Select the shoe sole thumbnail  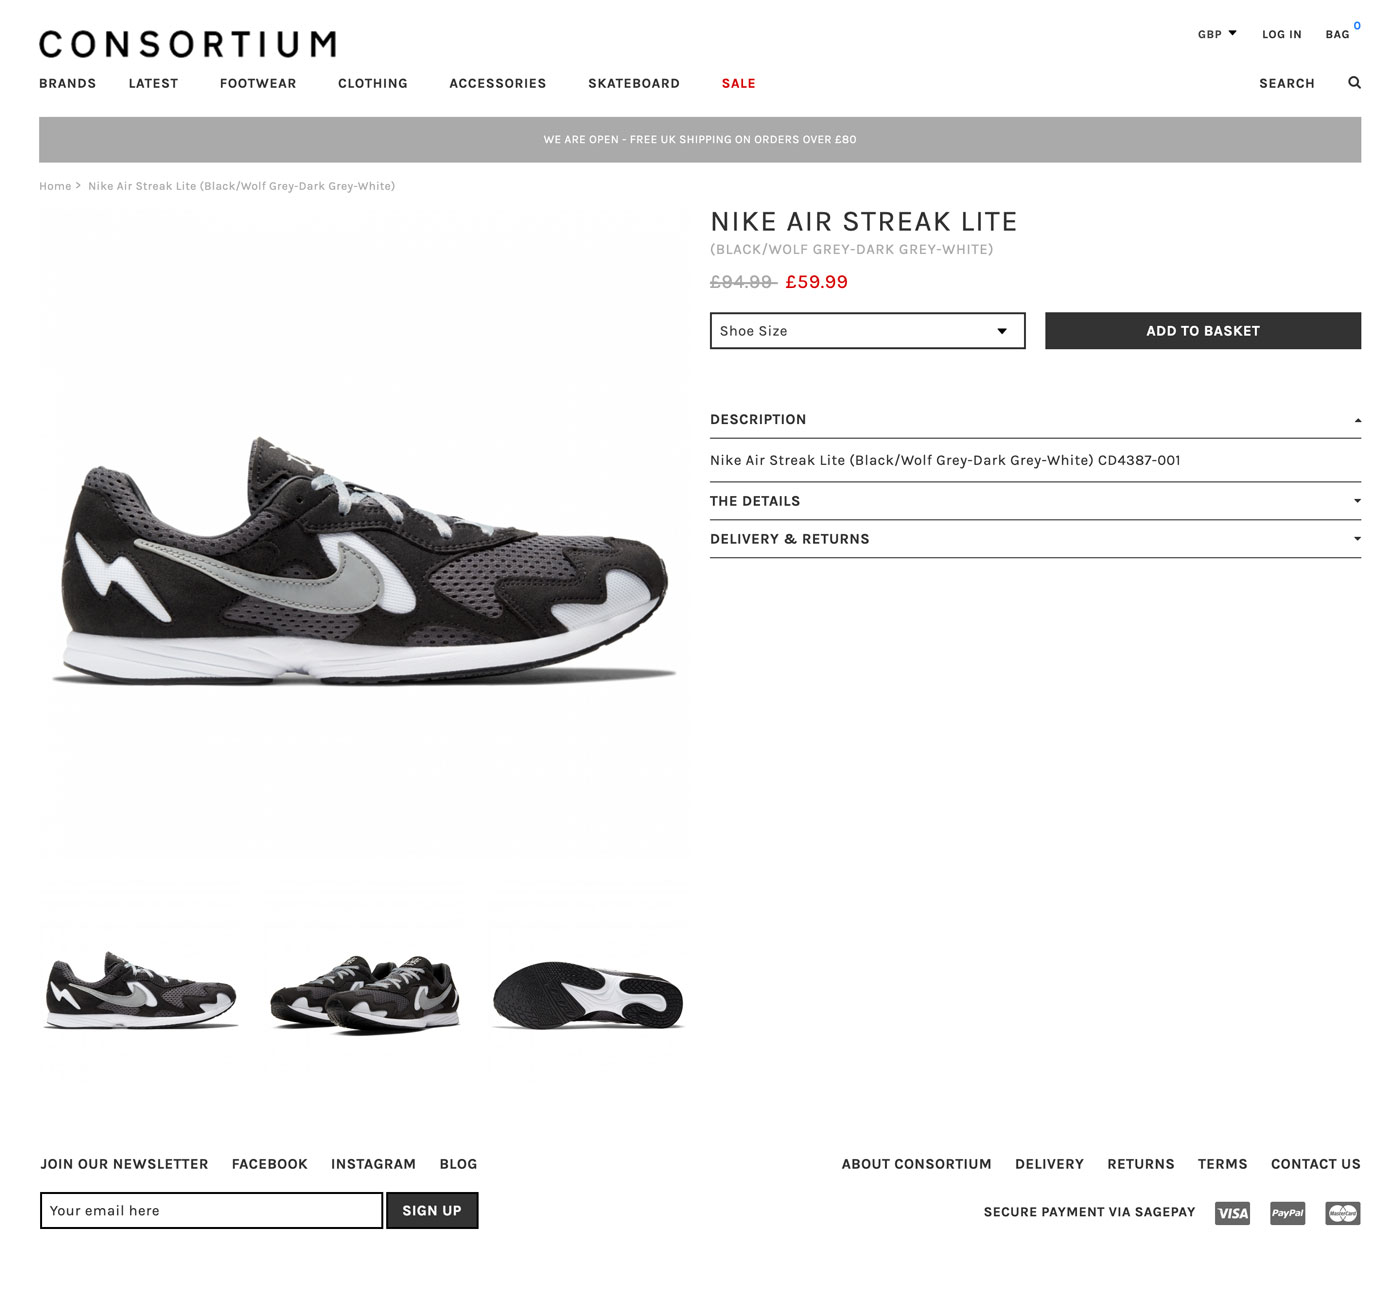tap(588, 996)
